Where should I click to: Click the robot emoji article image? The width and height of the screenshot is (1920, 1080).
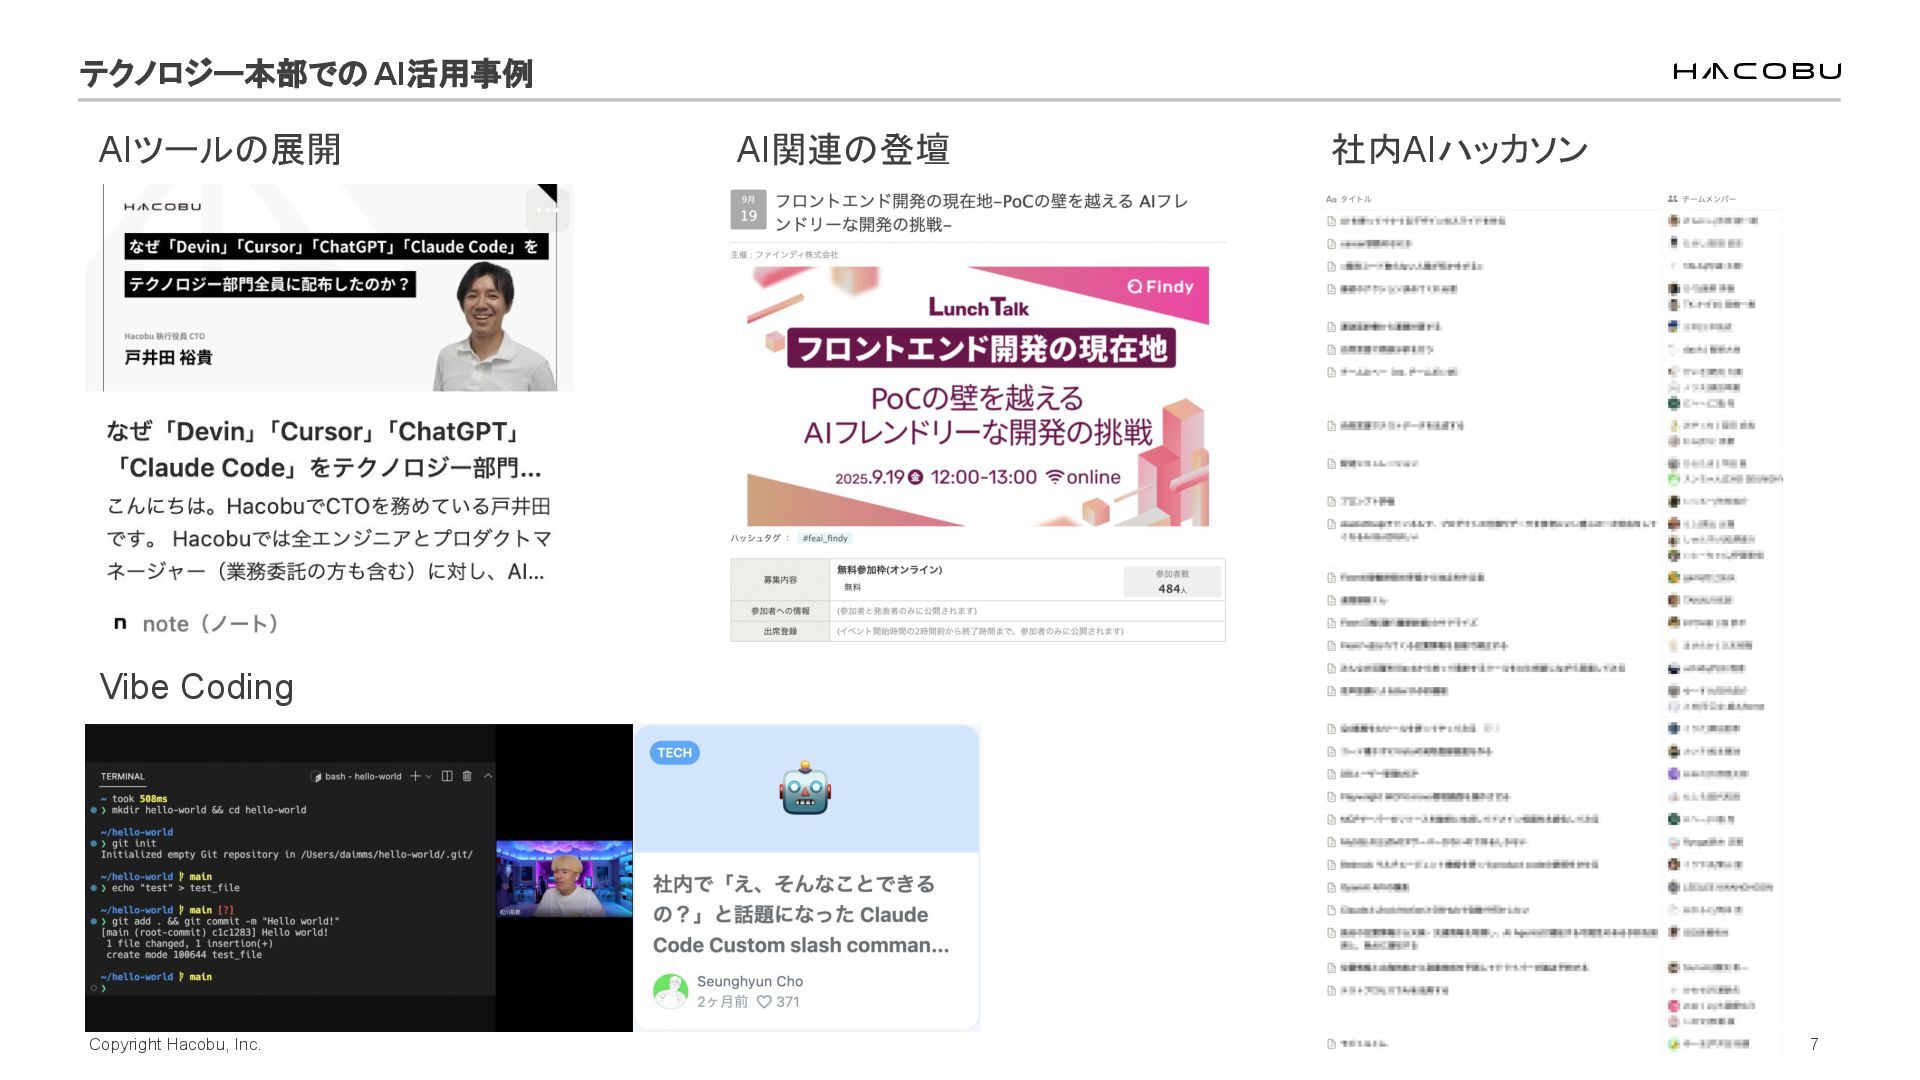[x=805, y=788]
